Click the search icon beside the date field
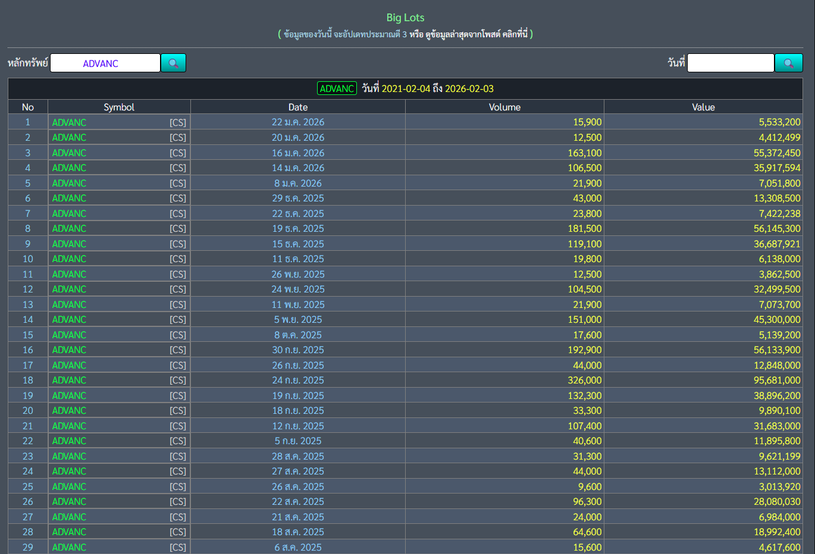 click(x=788, y=63)
